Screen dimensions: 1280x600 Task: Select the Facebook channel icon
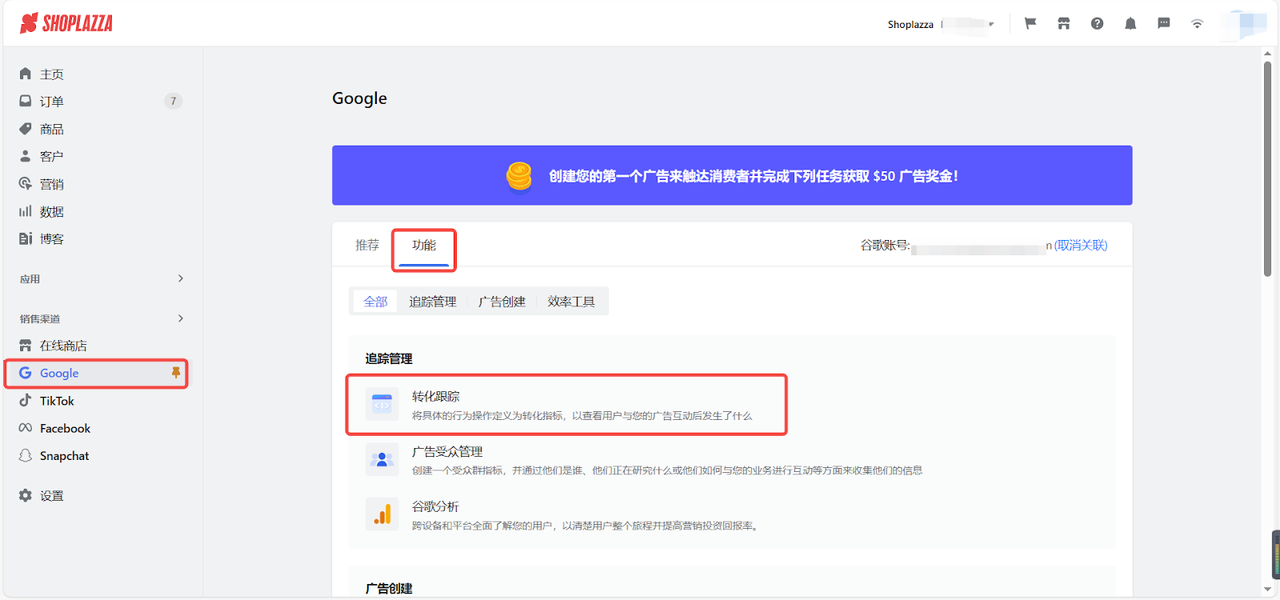click(x=24, y=427)
